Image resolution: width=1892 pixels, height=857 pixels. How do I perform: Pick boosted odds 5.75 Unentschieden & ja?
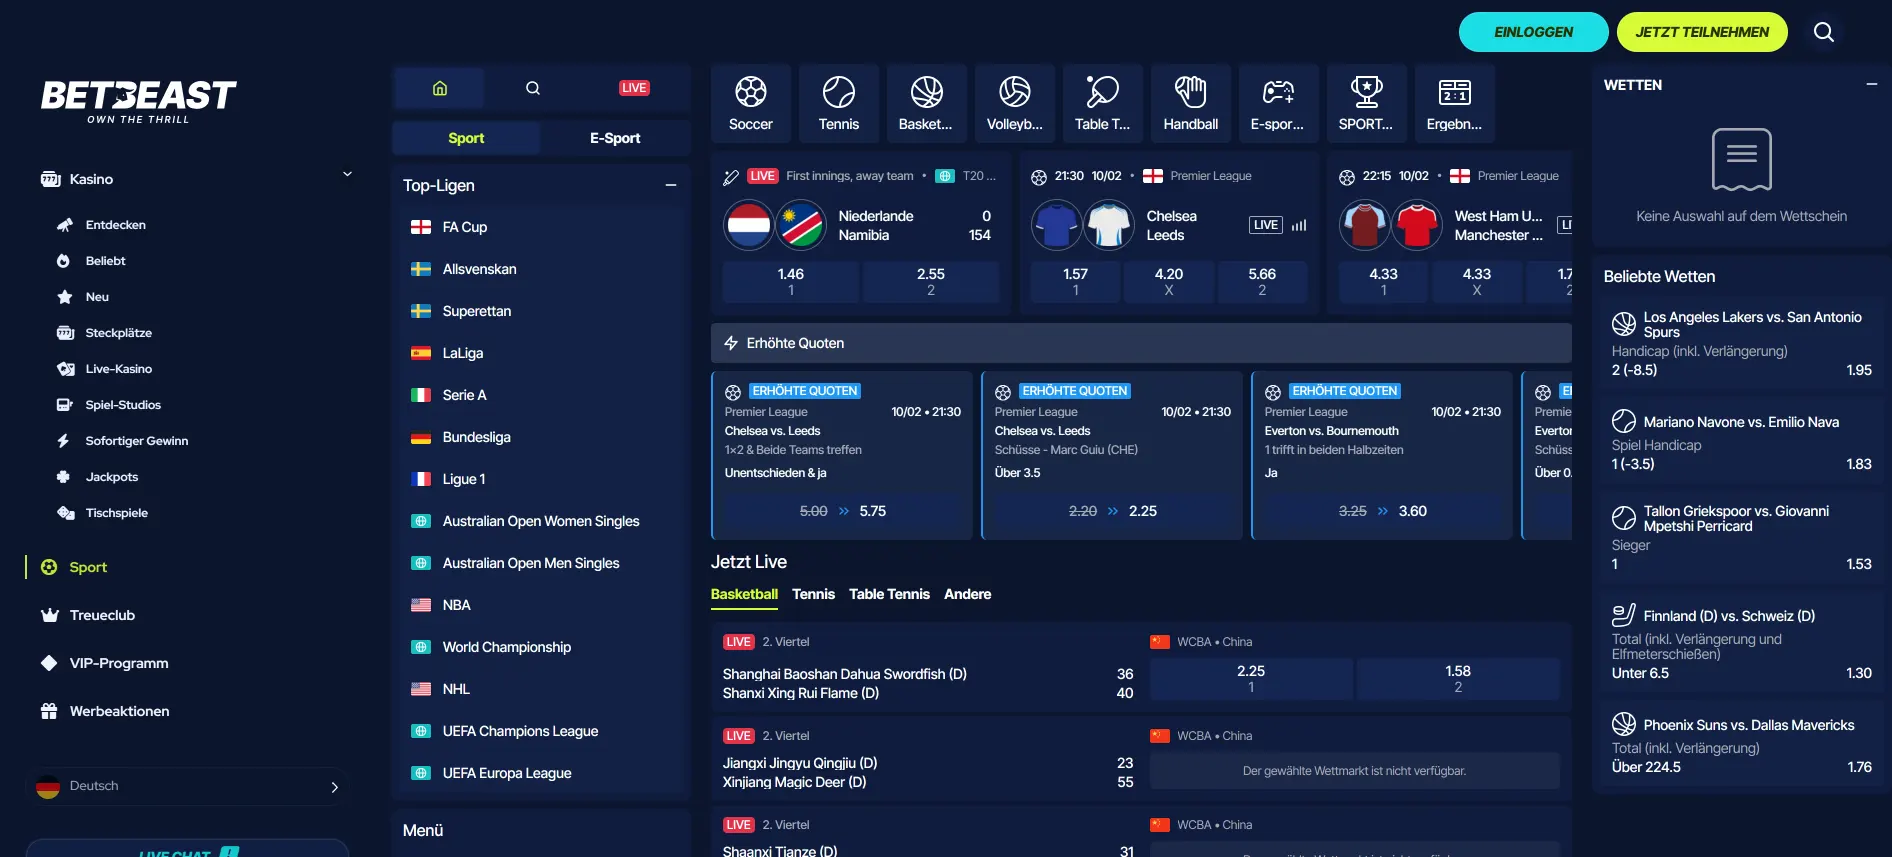842,511
